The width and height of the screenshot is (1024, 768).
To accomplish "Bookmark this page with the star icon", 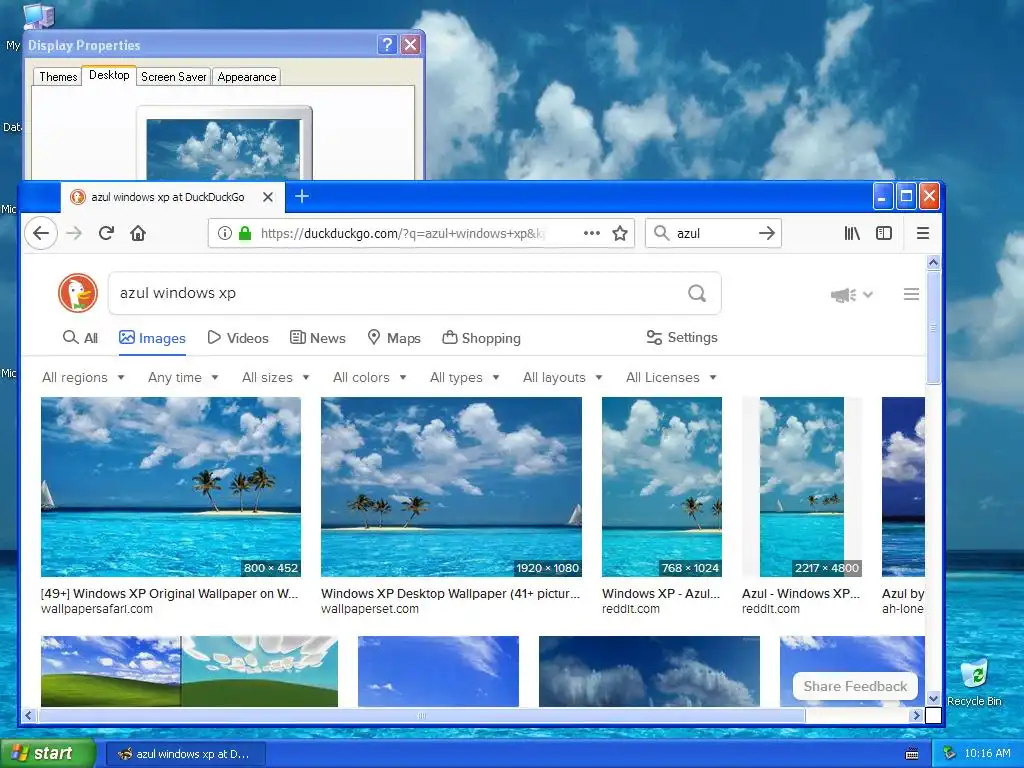I will 620,233.
